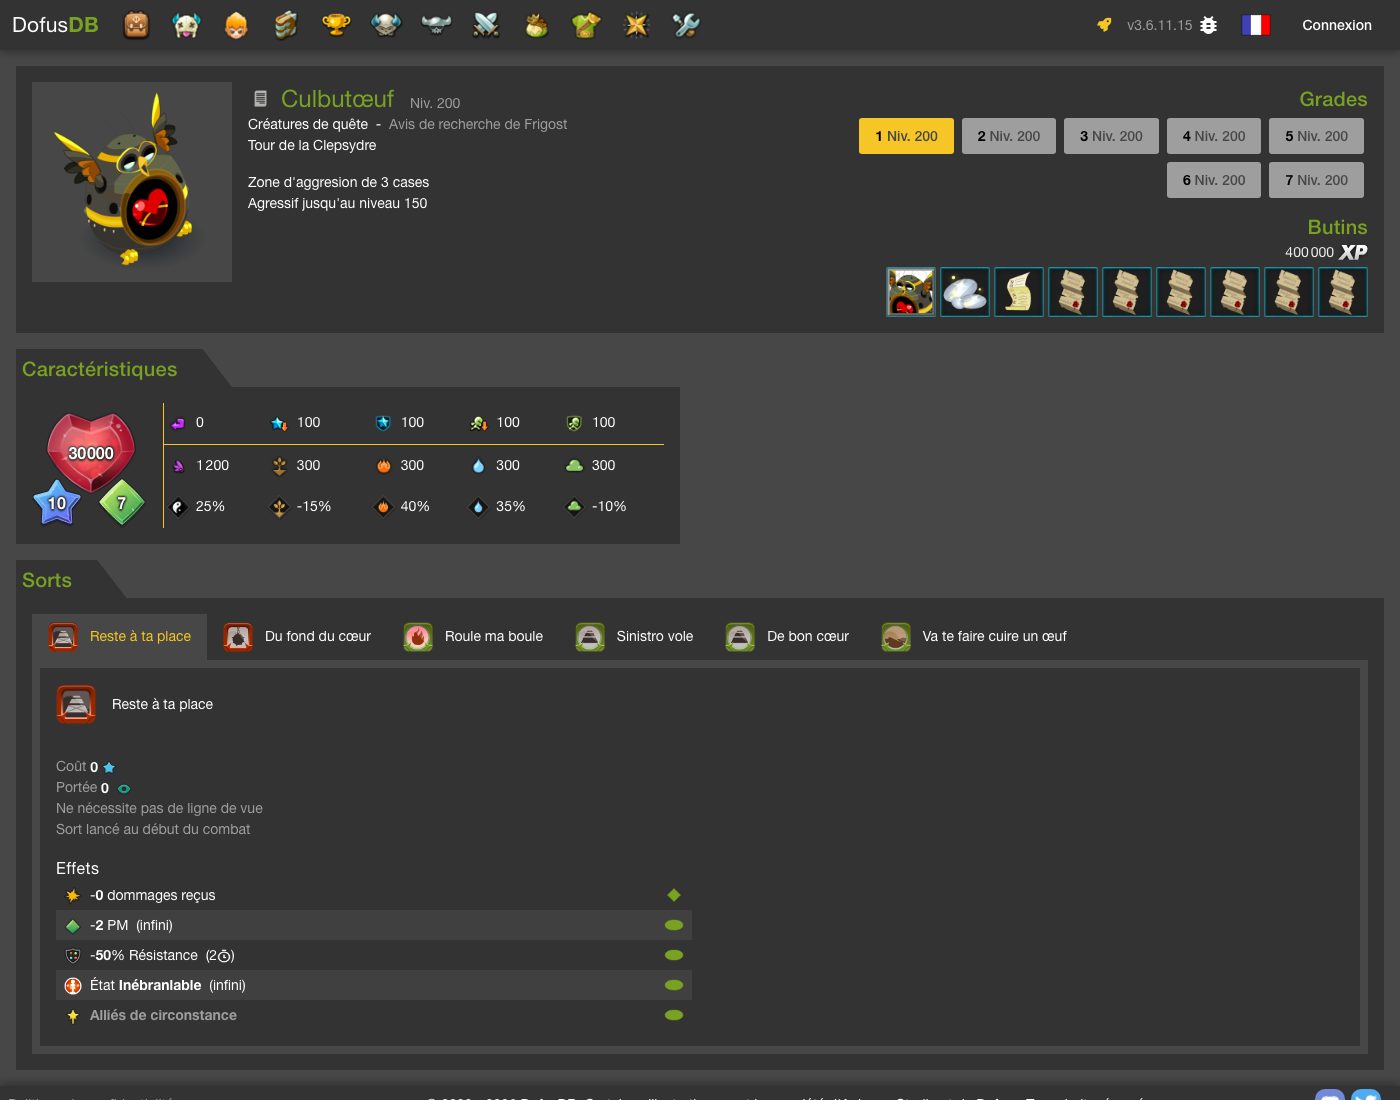
Task: Switch to the Roule ma boule tab
Action: tap(474, 636)
